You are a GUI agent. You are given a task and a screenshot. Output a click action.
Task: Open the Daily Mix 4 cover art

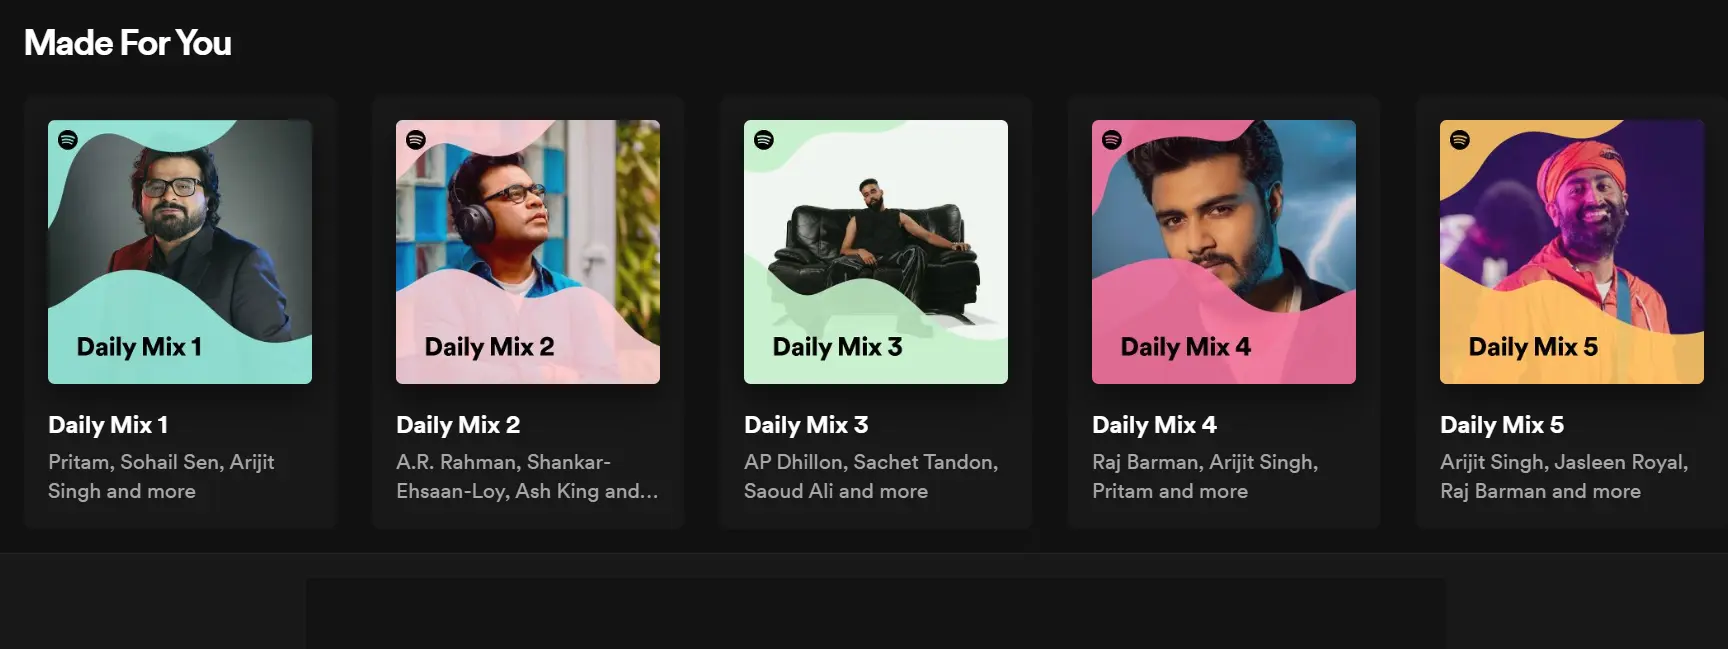[x=1224, y=252]
